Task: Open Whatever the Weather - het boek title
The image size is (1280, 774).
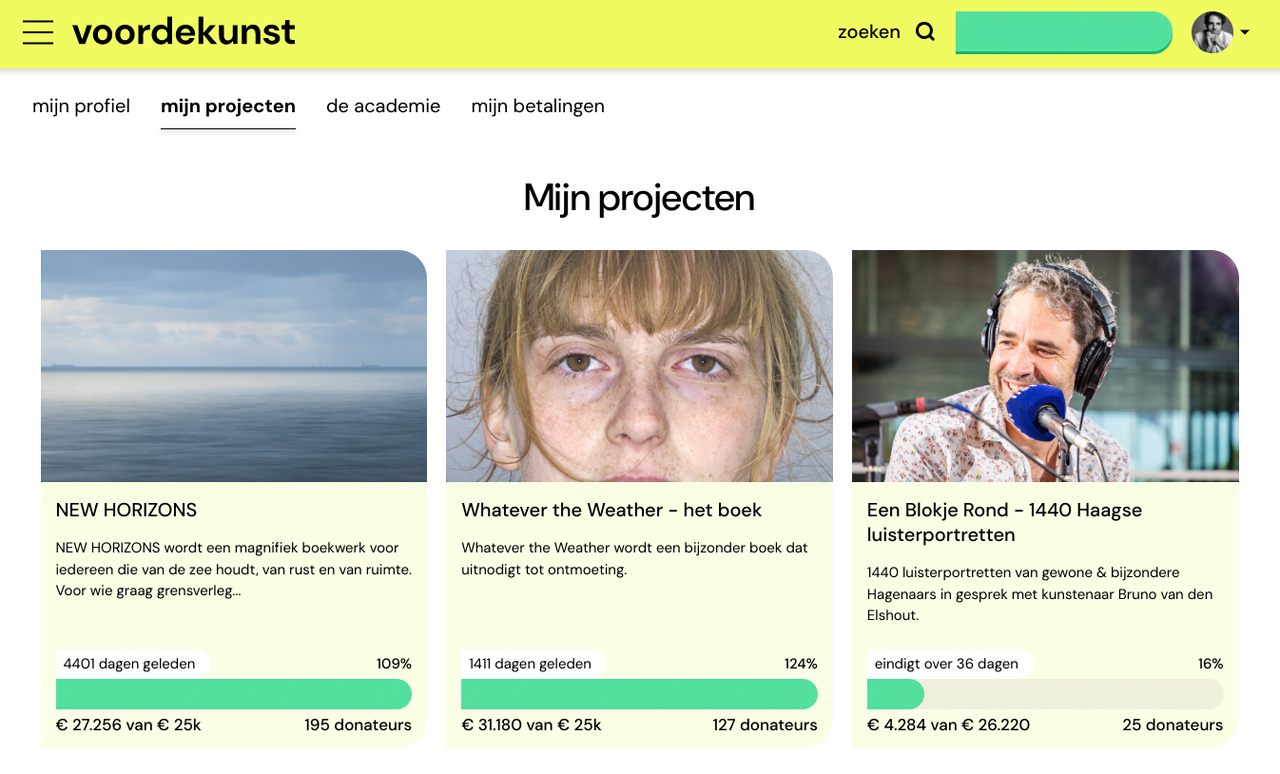Action: (611, 510)
